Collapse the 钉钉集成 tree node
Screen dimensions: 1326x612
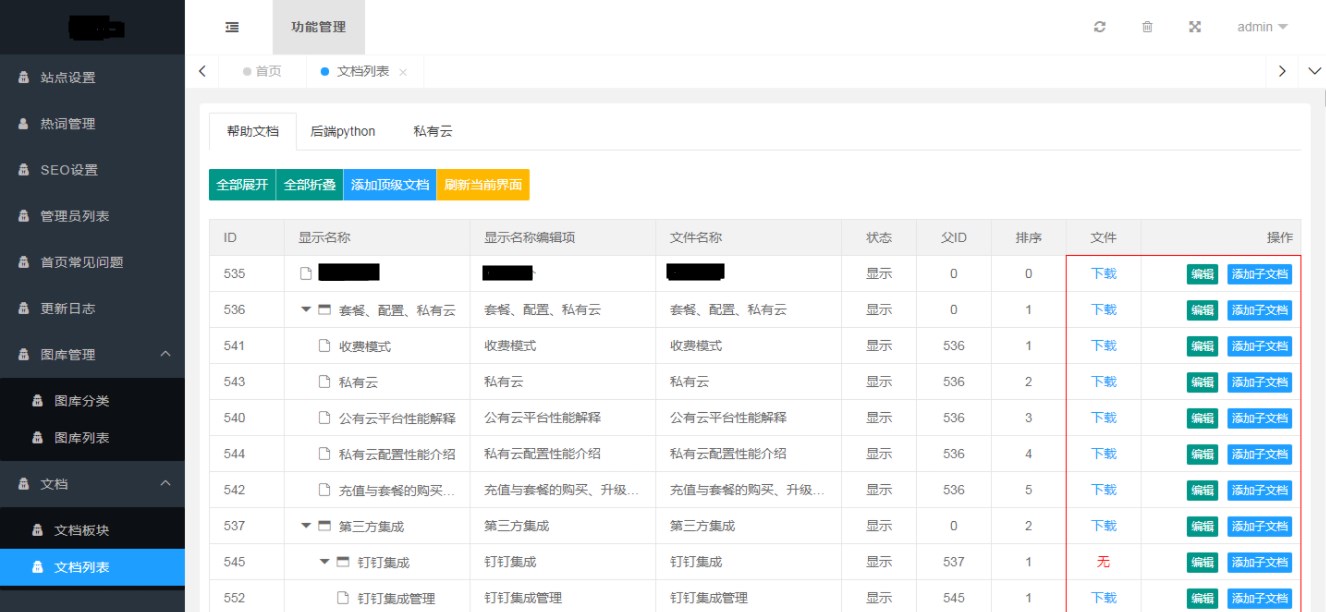point(324,562)
